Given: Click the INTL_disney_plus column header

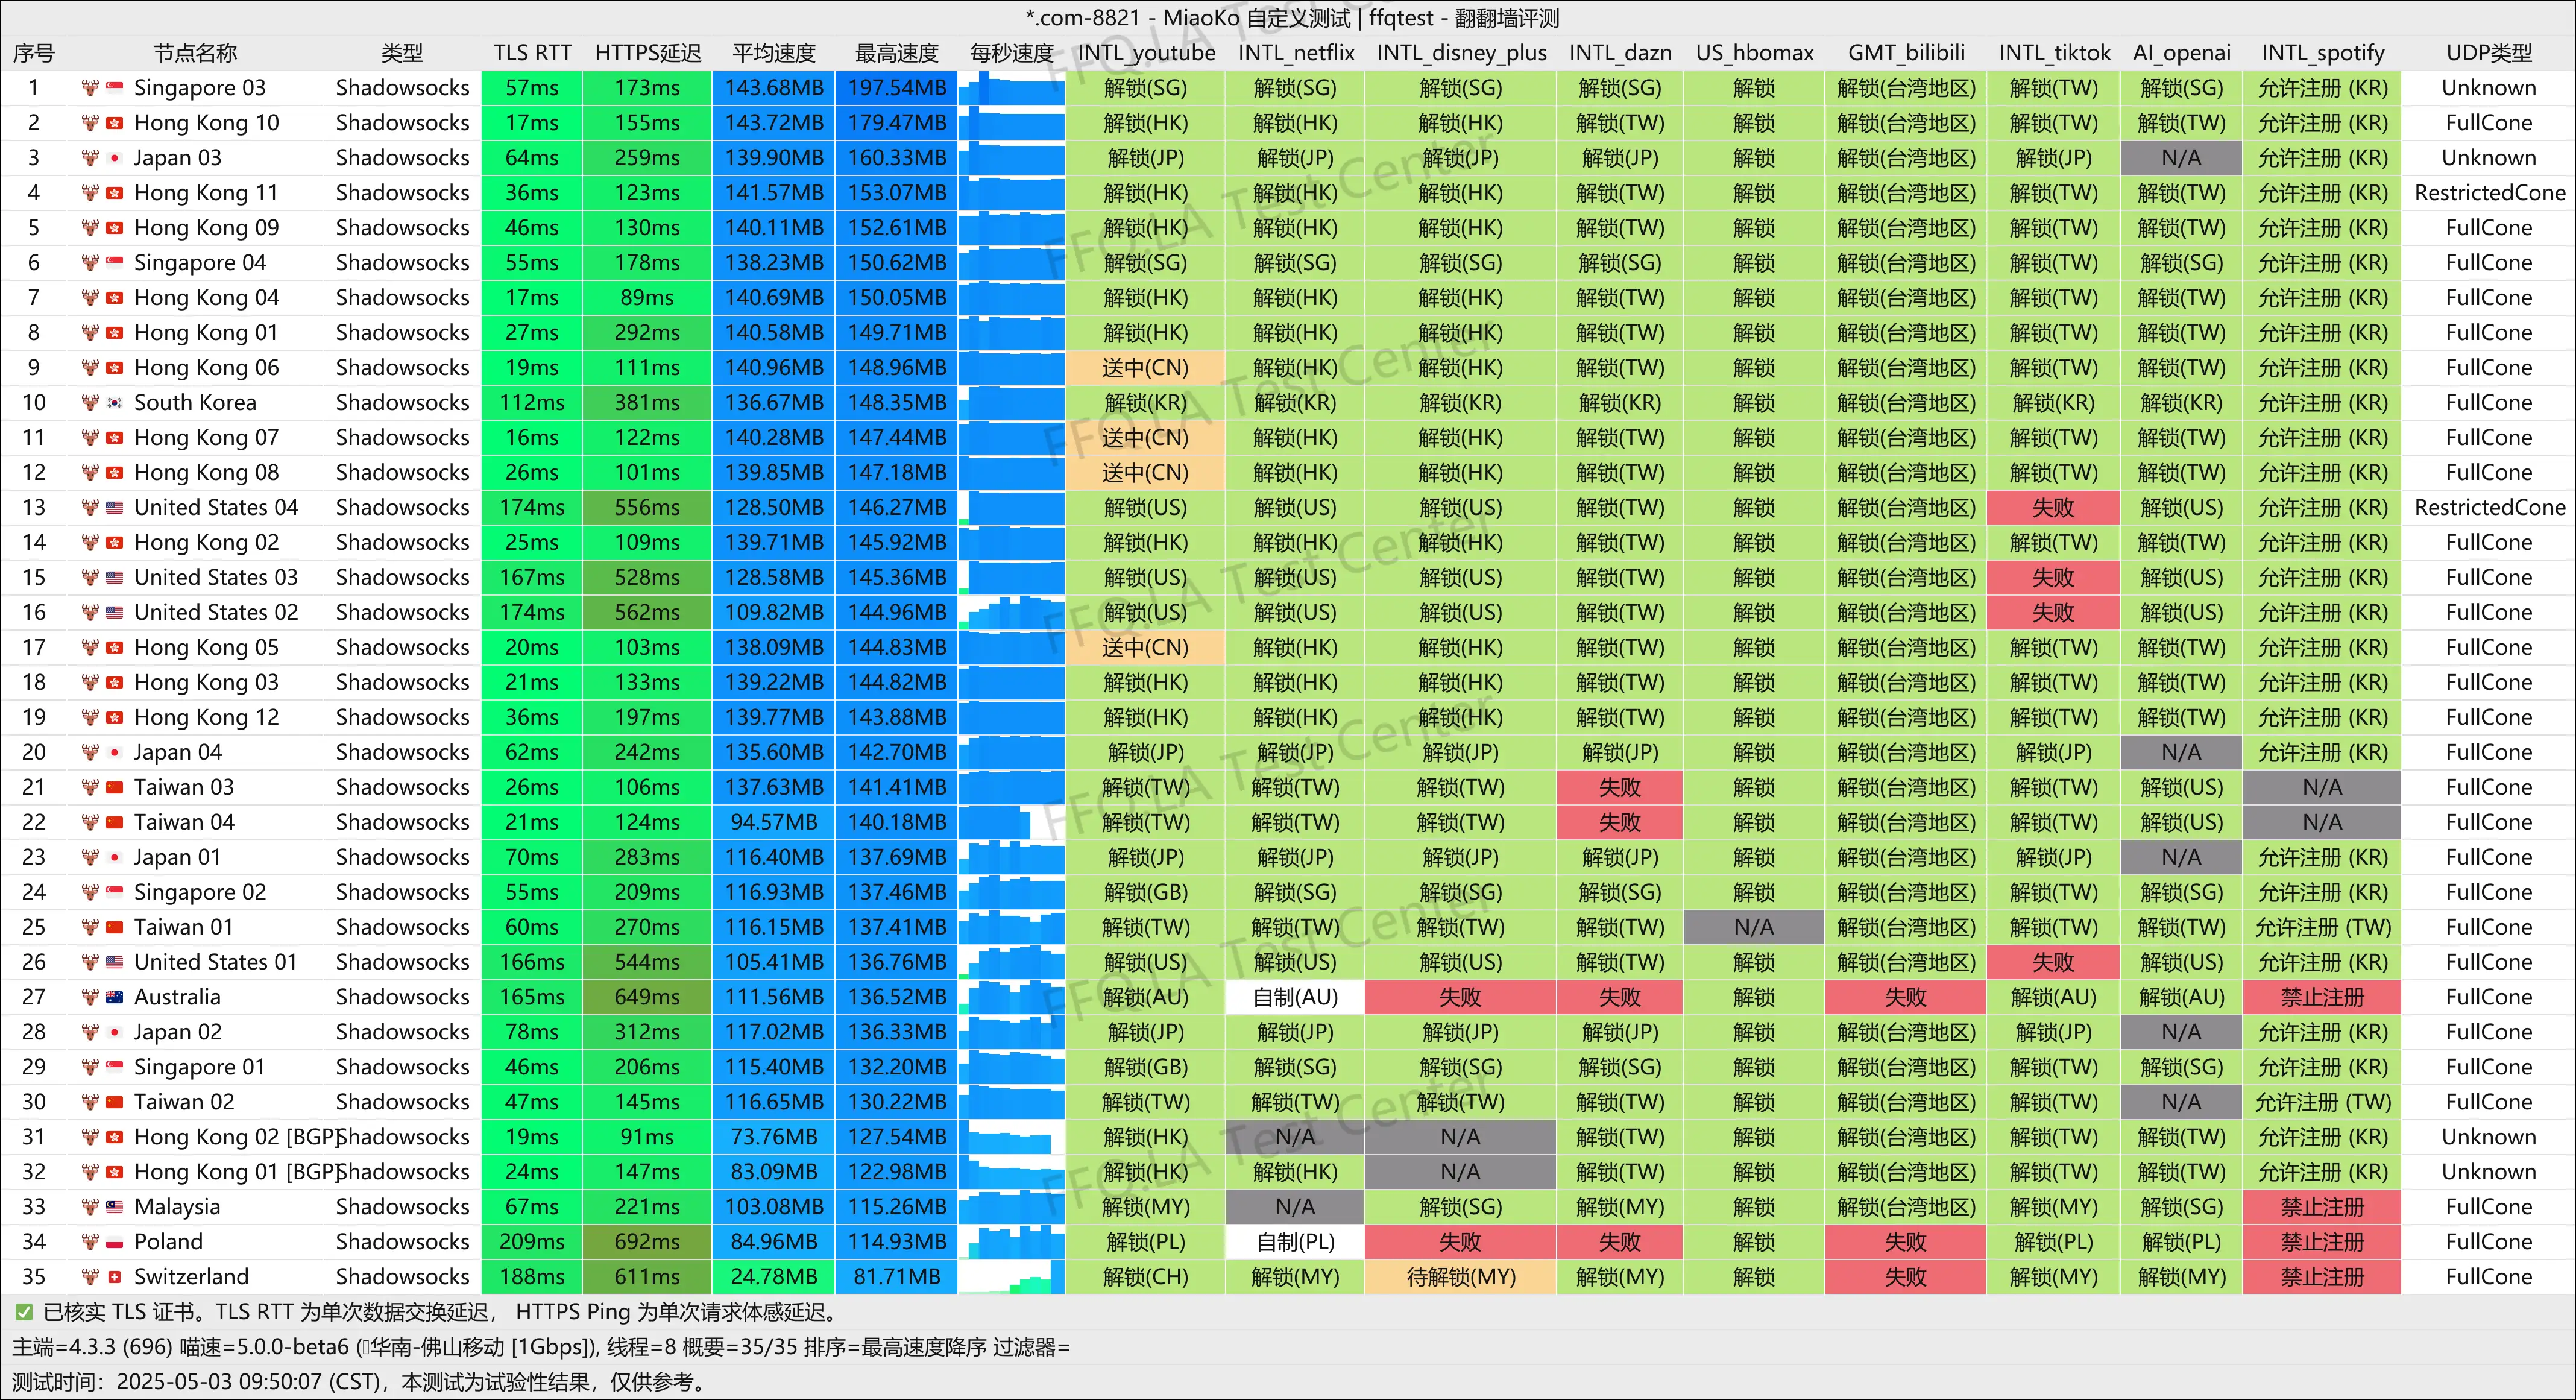Looking at the screenshot, I should [x=1461, y=53].
